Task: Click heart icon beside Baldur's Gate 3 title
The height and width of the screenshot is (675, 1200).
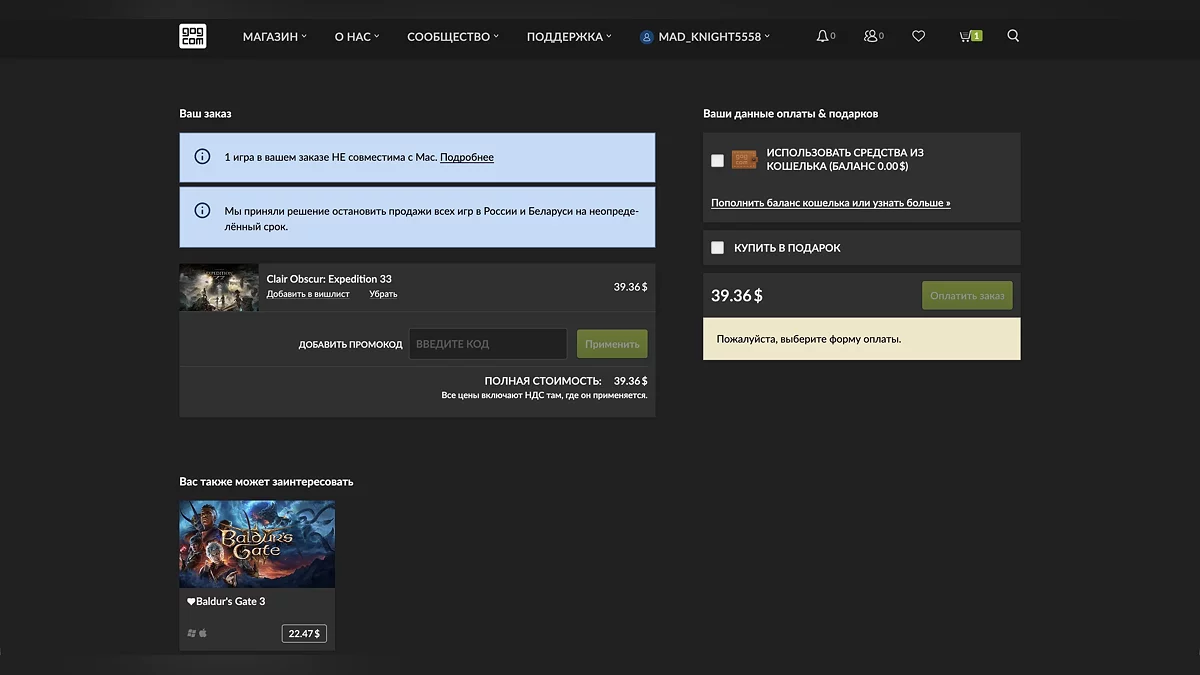Action: (191, 602)
